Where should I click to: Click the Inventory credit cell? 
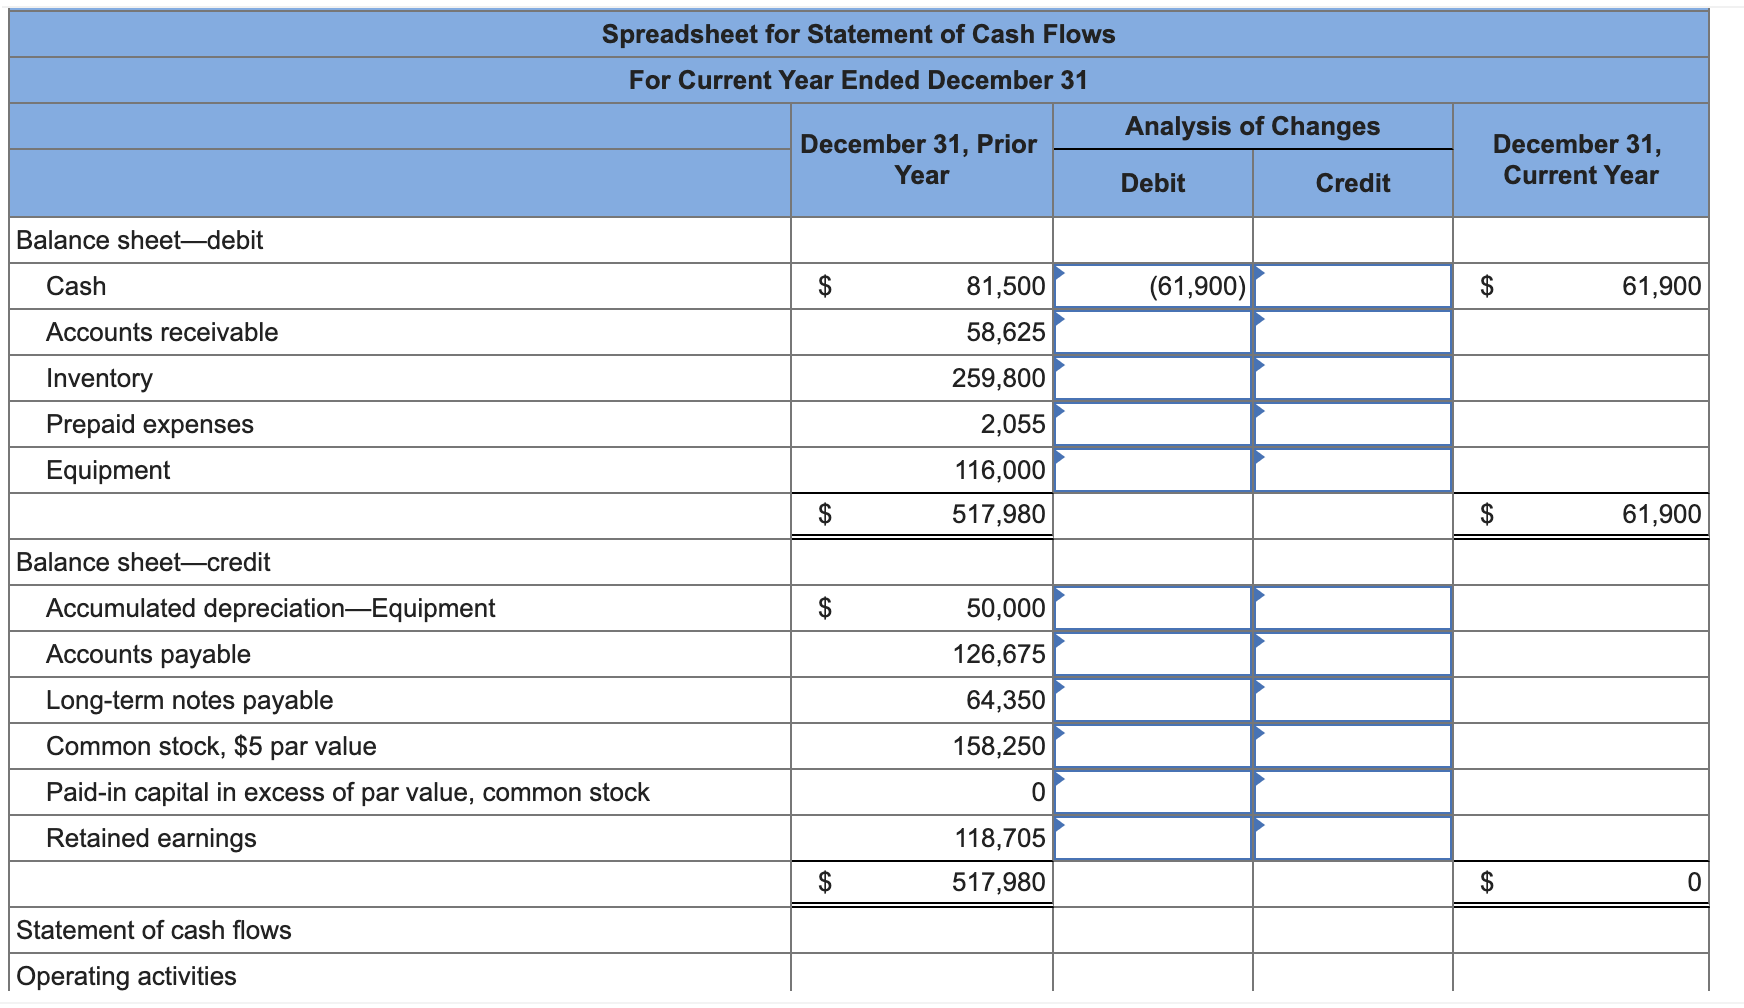1353,378
